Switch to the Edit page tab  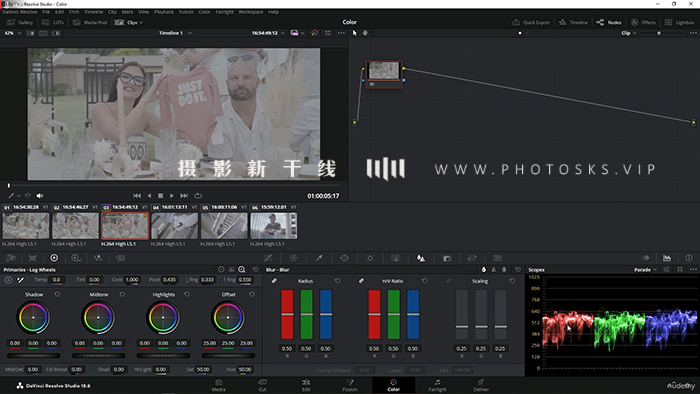(x=306, y=385)
